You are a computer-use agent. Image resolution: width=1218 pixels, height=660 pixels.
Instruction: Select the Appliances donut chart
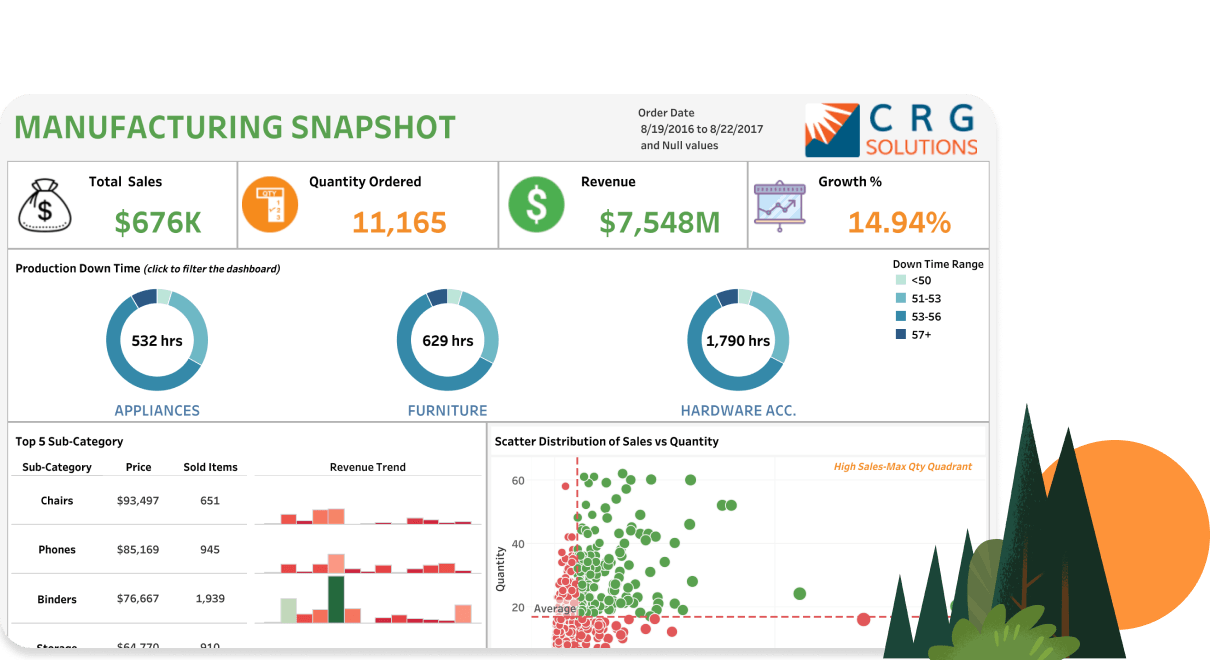[157, 341]
